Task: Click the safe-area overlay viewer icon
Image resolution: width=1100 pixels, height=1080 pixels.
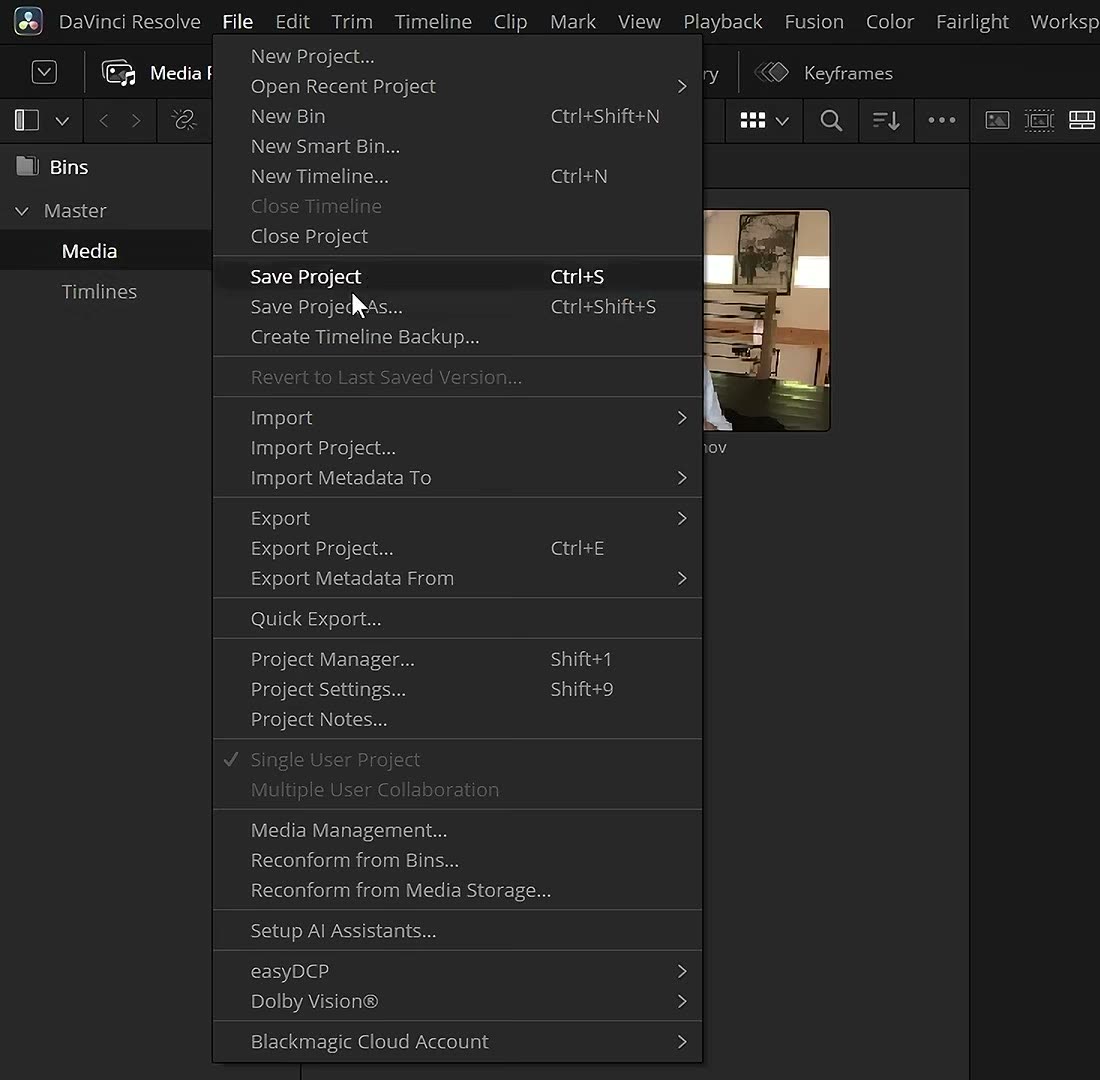Action: 1039,120
